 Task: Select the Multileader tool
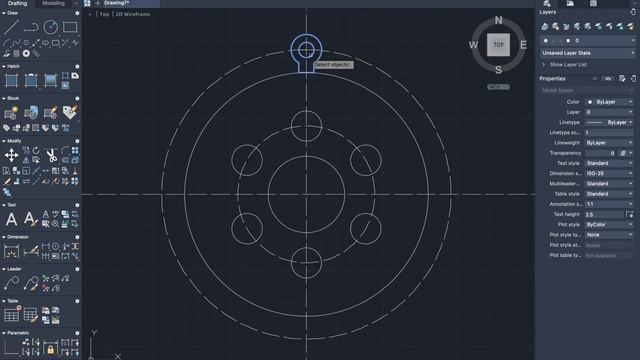click(11, 283)
